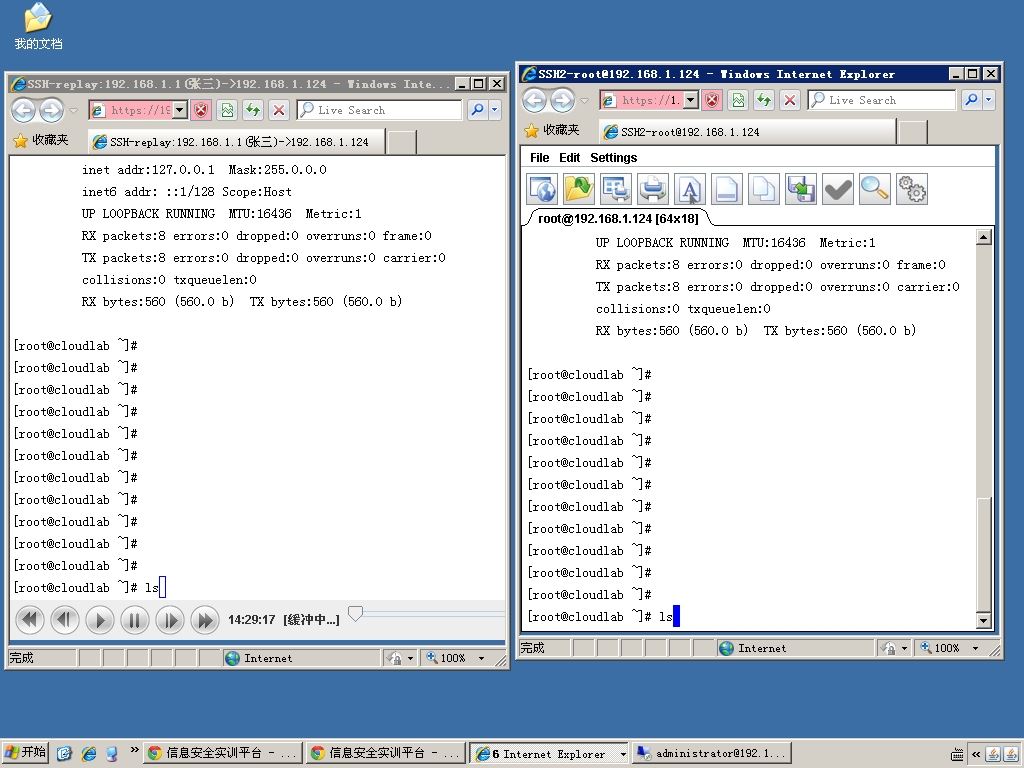Select the root@192.168.1.124 [64x18] session tab
The height and width of the screenshot is (768, 1024).
tap(618, 218)
